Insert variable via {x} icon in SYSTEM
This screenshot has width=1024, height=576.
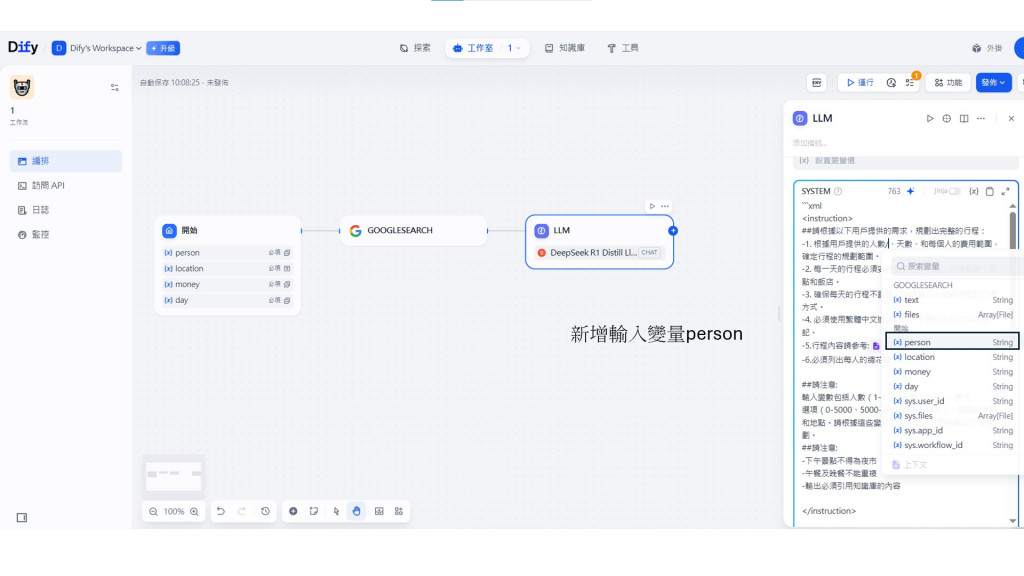[974, 191]
